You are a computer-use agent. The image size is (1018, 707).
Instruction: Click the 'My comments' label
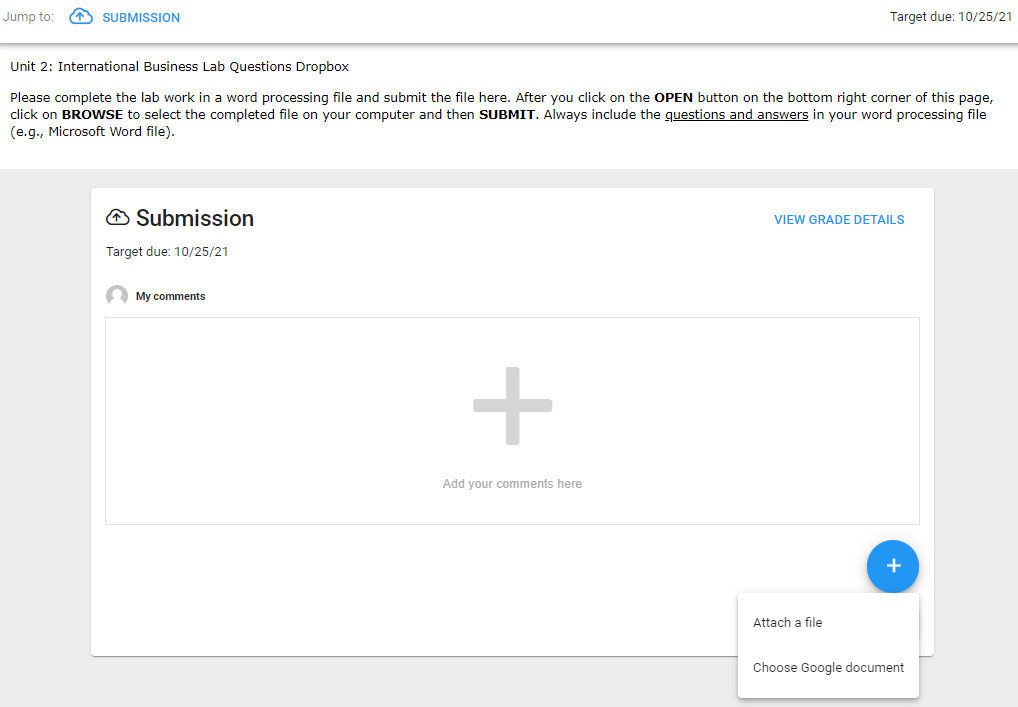(170, 296)
